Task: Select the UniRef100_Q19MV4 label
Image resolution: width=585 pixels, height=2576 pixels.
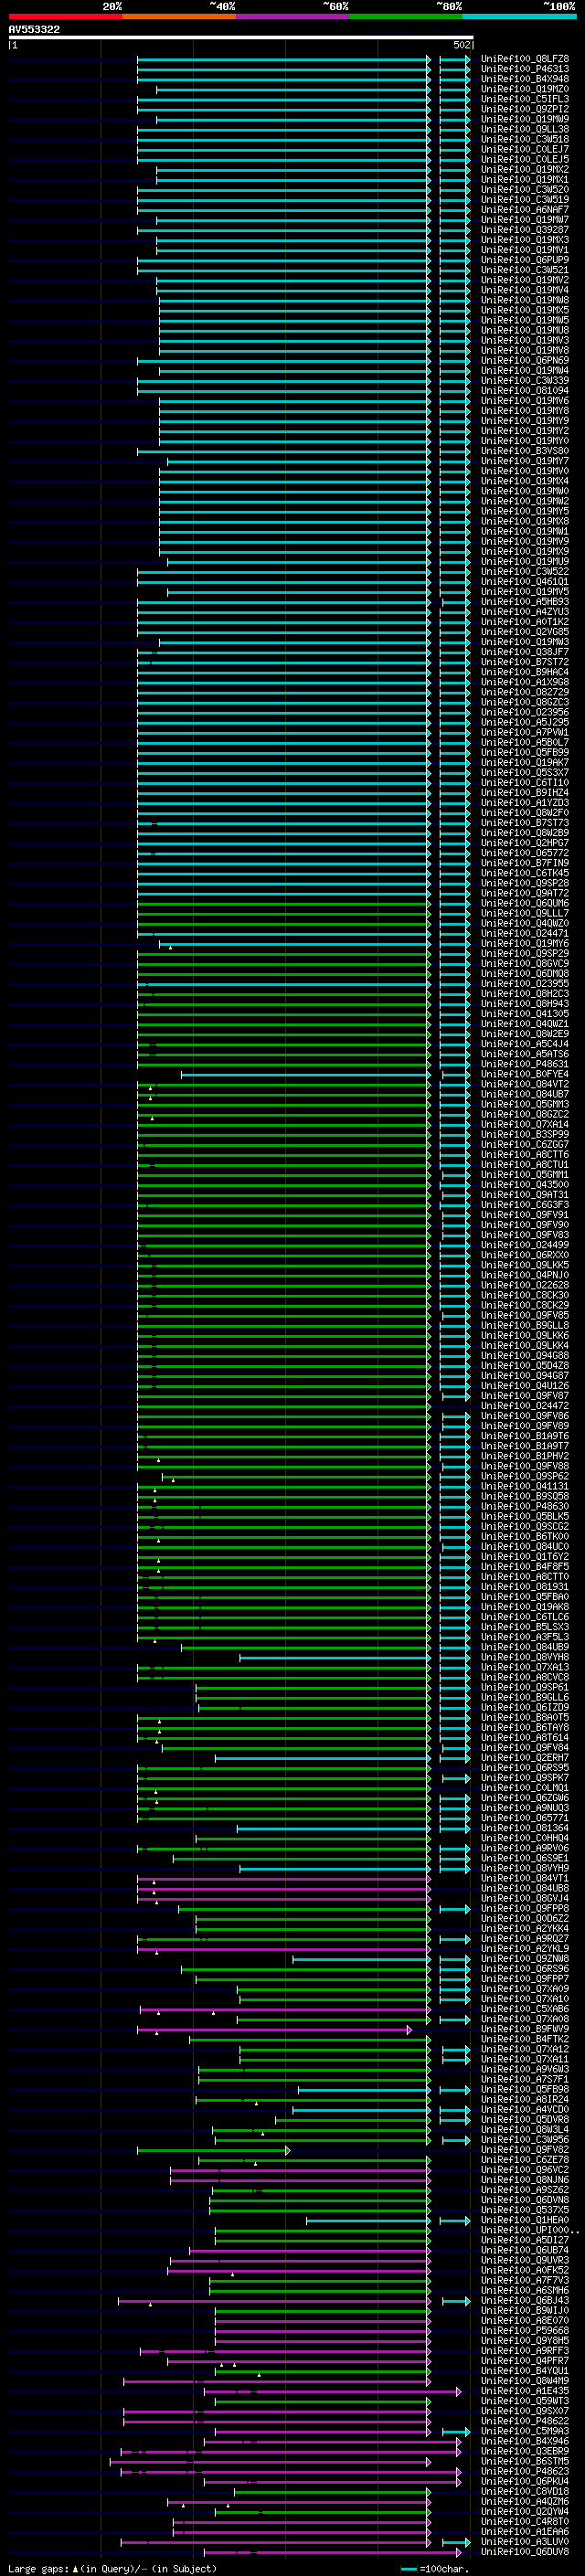Action: point(525,290)
